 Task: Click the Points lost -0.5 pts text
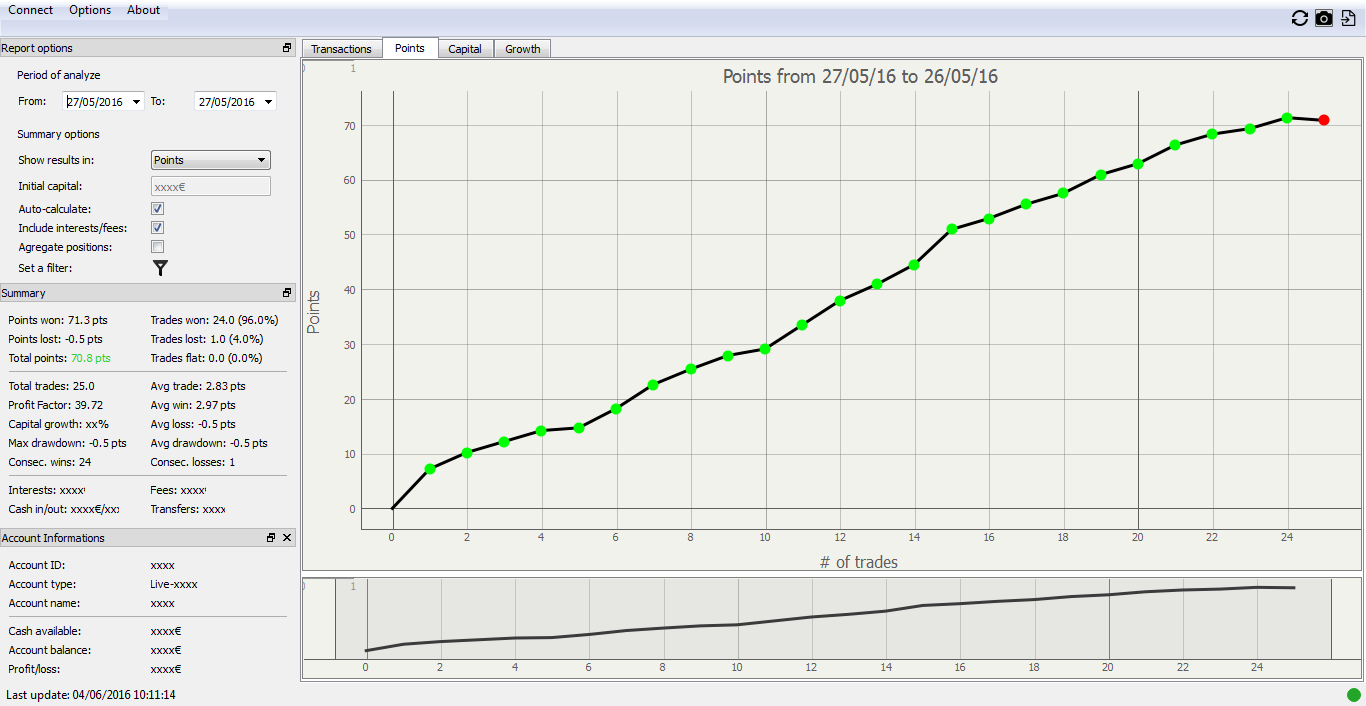[57, 339]
